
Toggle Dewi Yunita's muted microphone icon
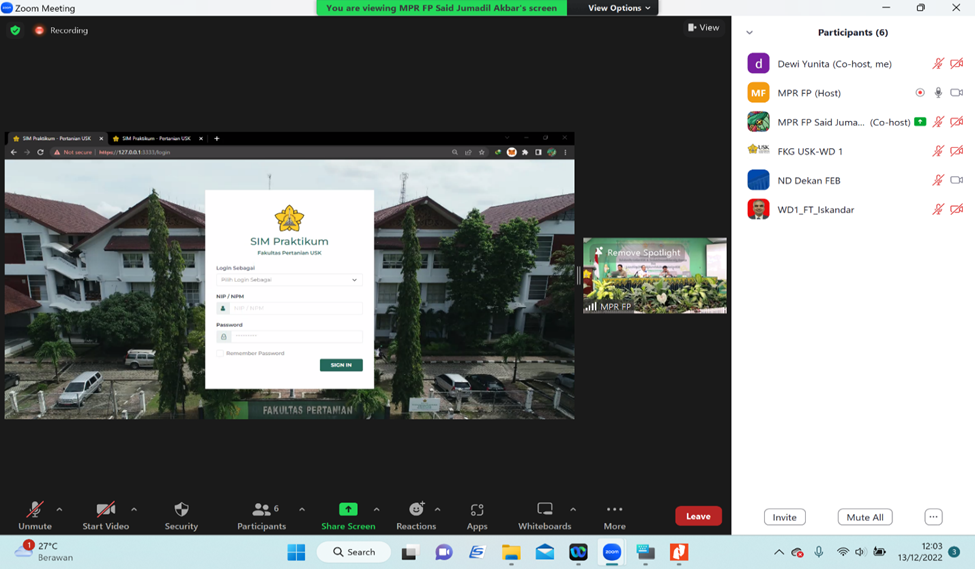(x=938, y=63)
